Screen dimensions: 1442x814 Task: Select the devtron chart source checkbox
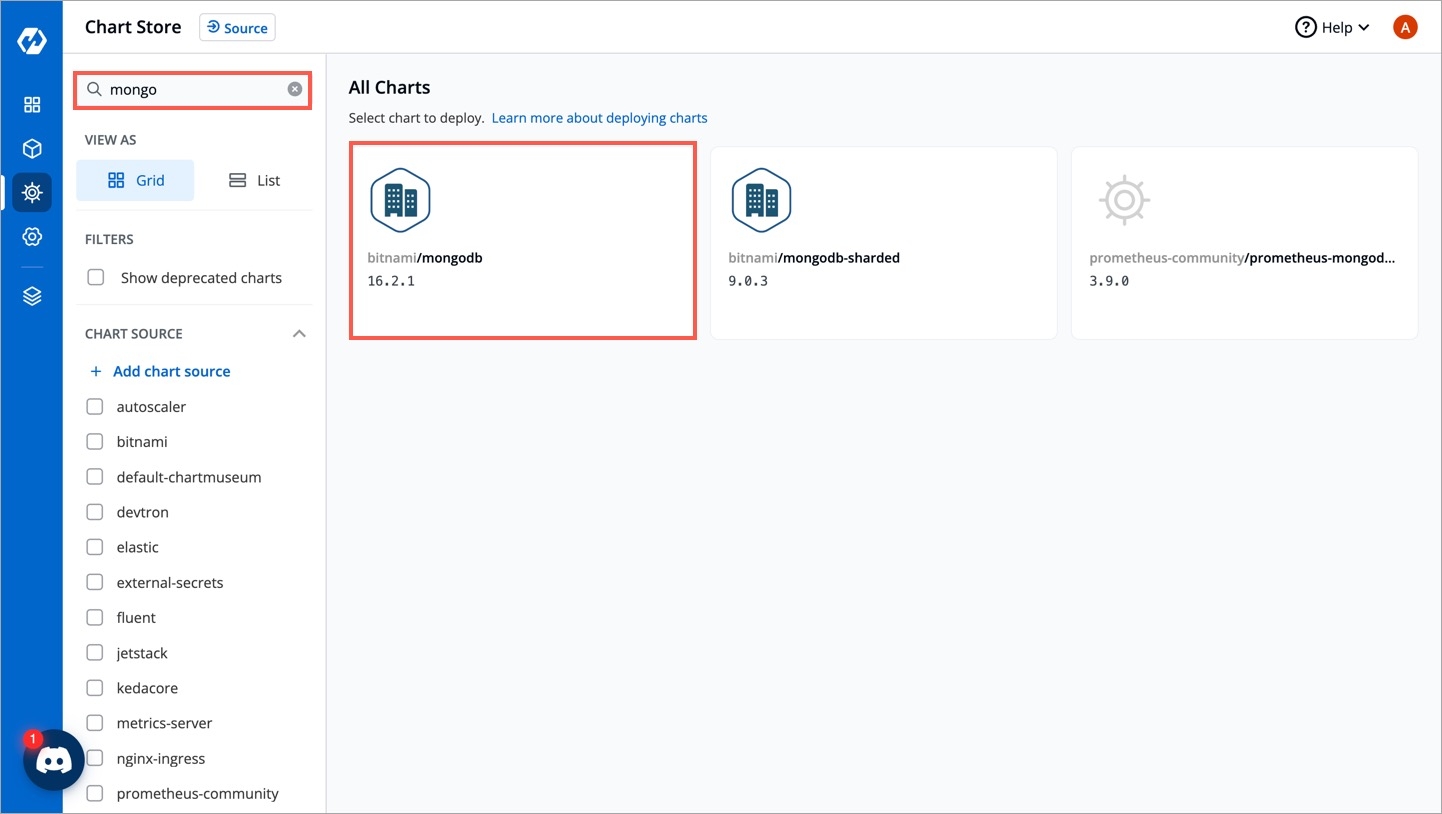[x=95, y=512]
